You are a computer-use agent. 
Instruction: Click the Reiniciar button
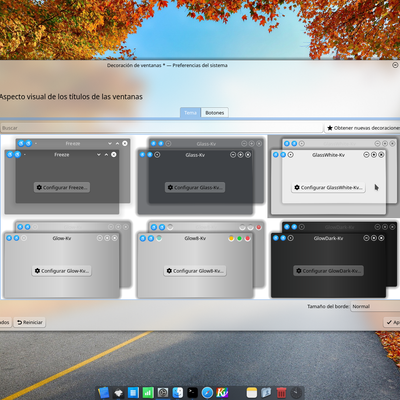(30, 322)
